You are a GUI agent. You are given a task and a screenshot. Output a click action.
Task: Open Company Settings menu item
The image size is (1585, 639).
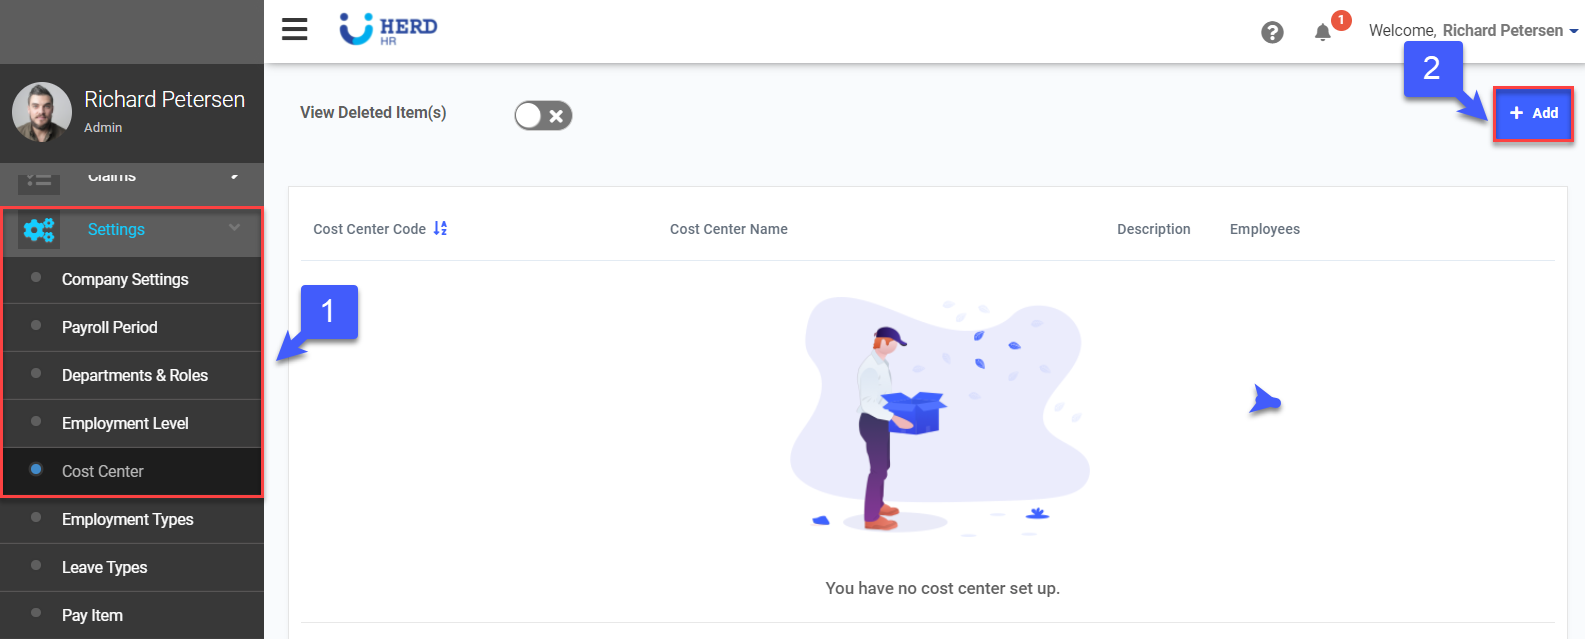tap(125, 280)
